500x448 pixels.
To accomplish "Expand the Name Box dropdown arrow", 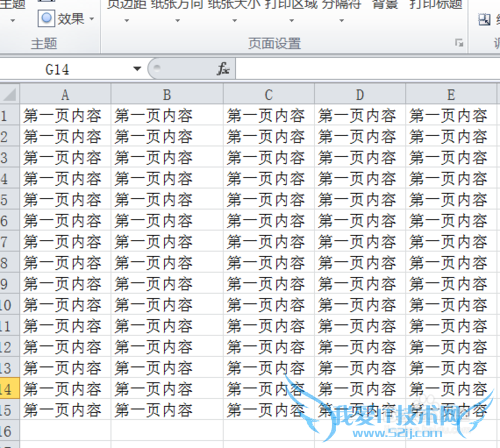I will (x=137, y=69).
